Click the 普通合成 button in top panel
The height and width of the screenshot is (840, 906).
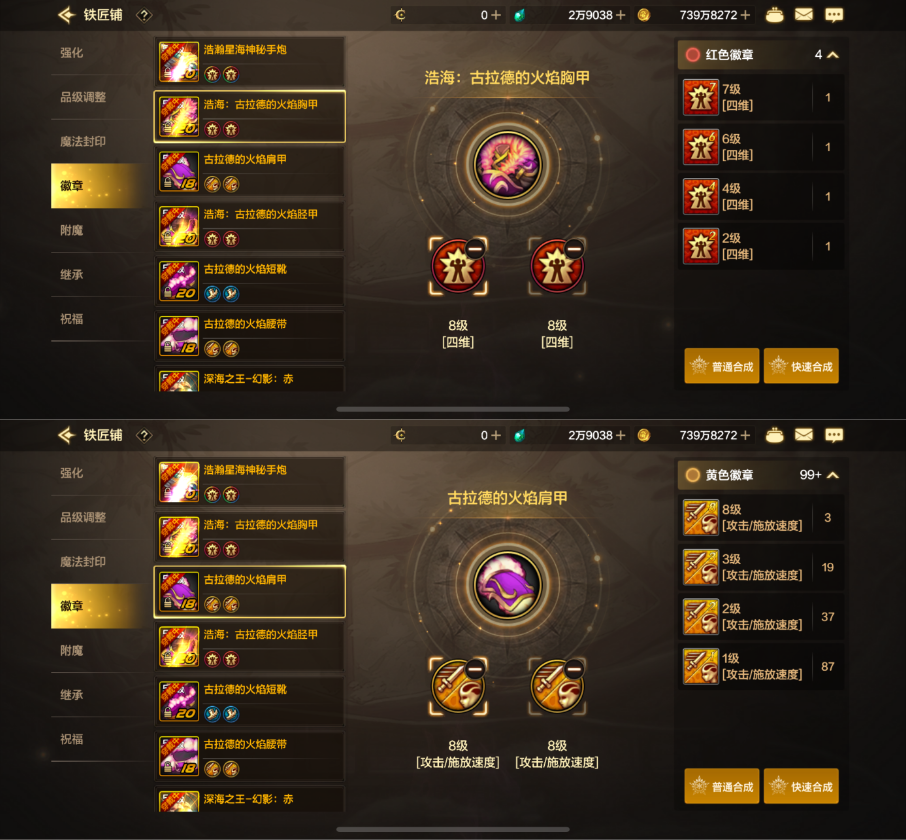pos(722,366)
